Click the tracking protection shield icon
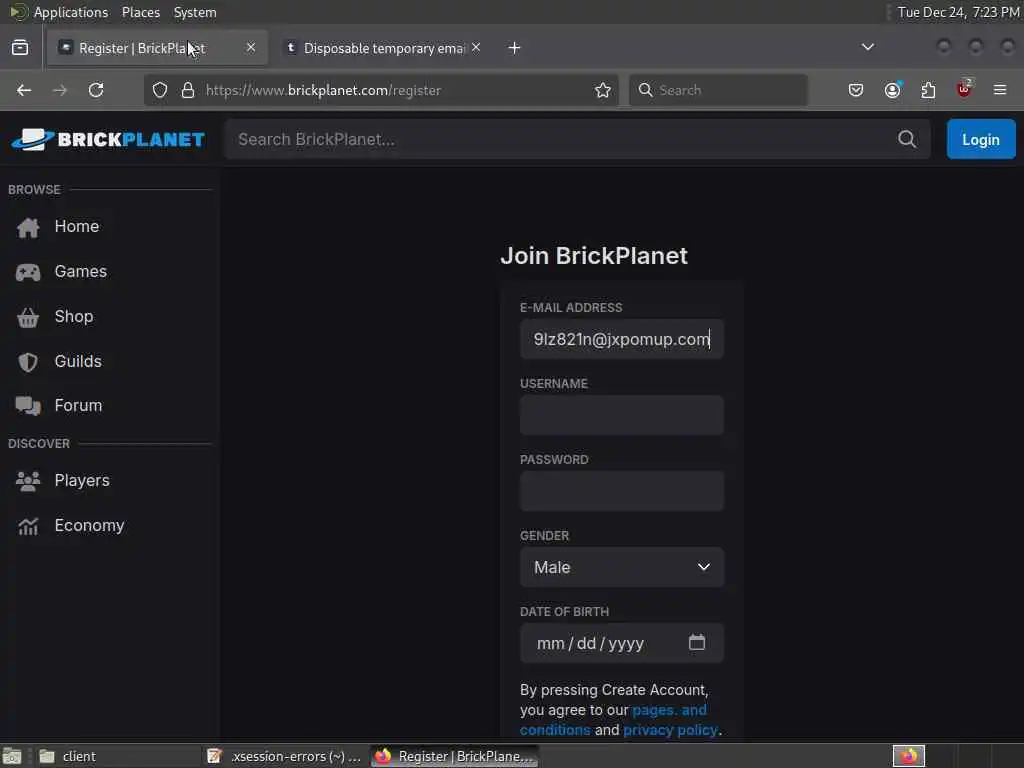This screenshot has height=768, width=1024. click(x=160, y=90)
